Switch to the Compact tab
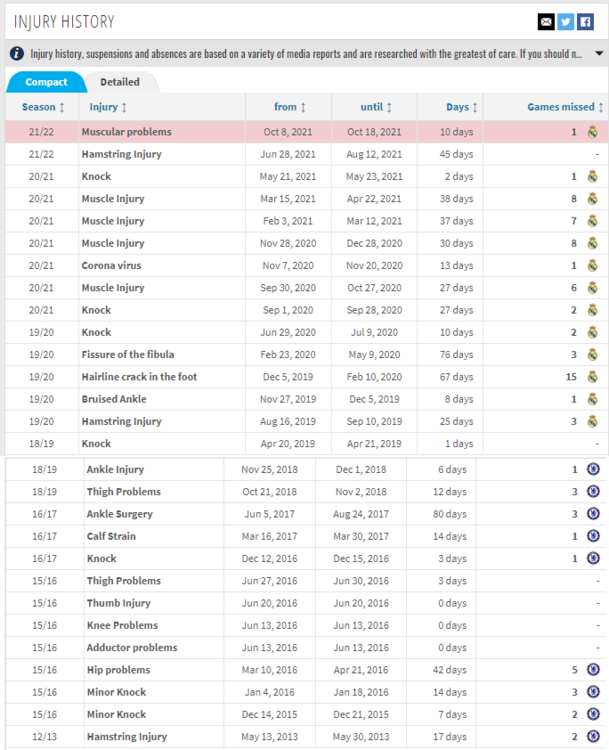Viewport: 609px width, 750px height. [x=46, y=82]
